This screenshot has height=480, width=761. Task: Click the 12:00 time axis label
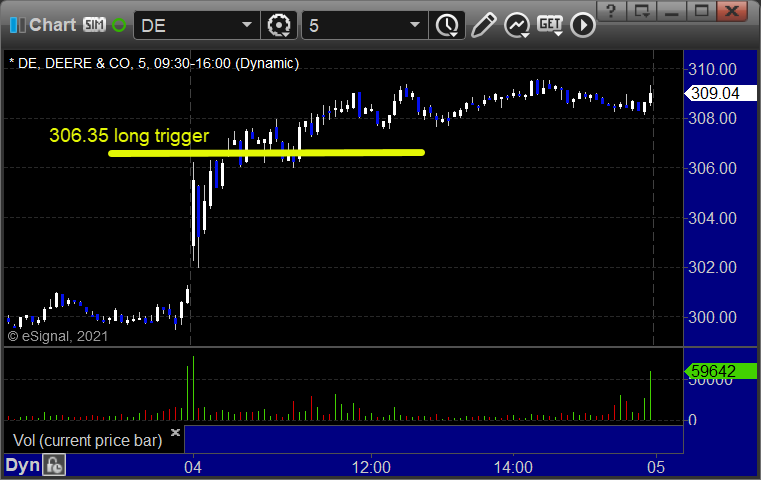click(x=371, y=467)
